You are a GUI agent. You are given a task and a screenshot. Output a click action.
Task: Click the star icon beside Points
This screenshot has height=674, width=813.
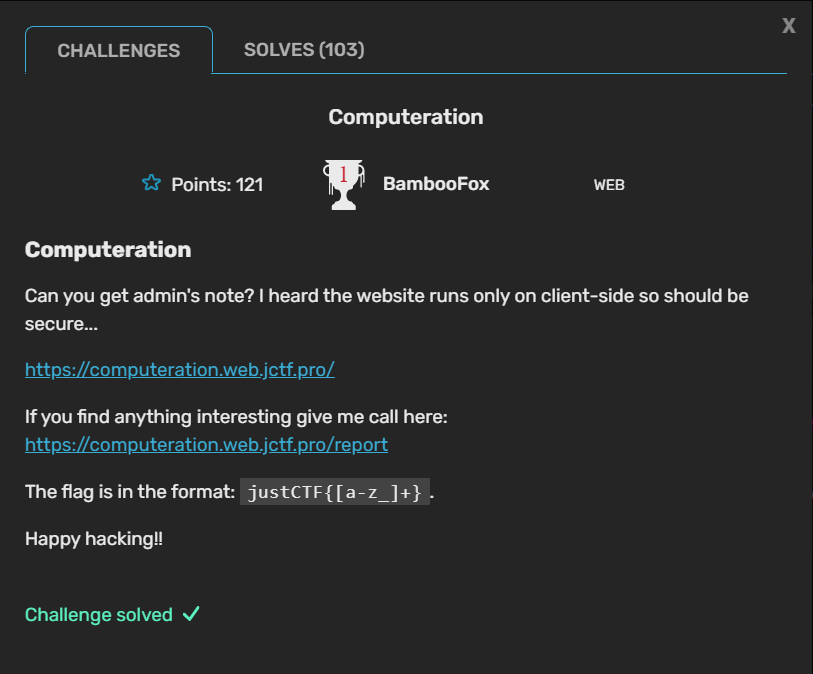click(151, 183)
